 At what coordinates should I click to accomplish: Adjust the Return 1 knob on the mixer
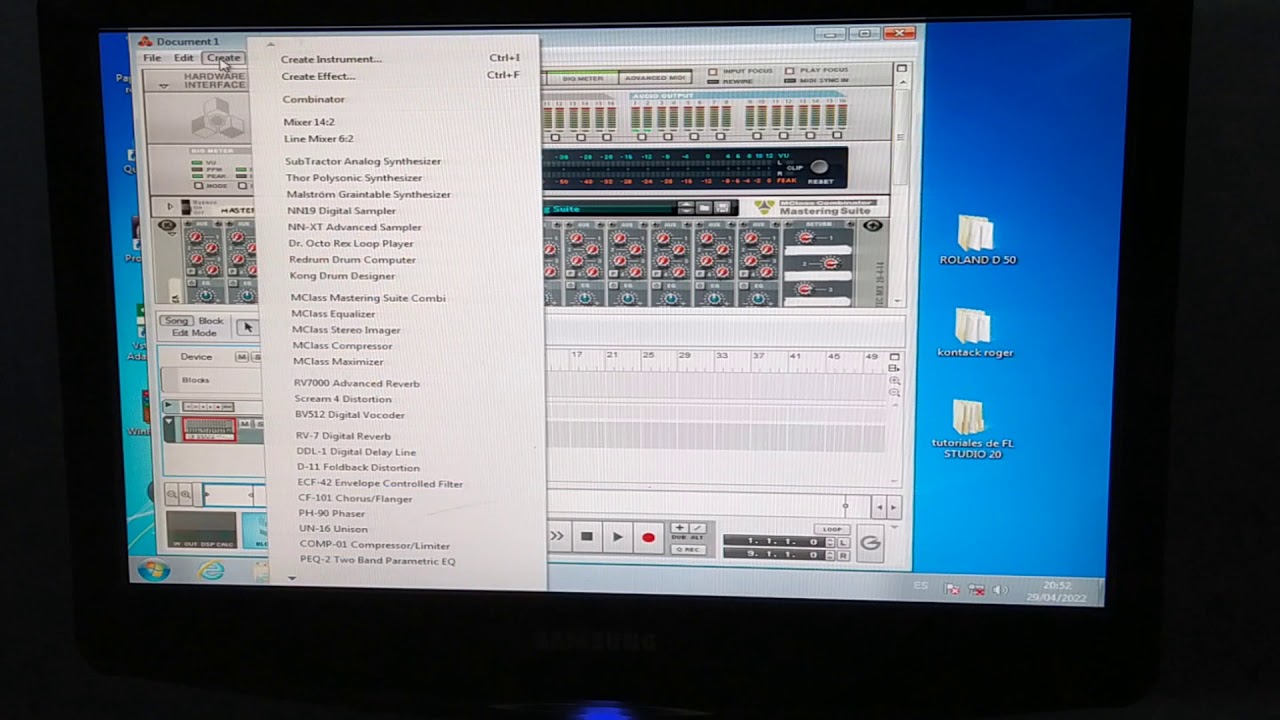(x=805, y=238)
